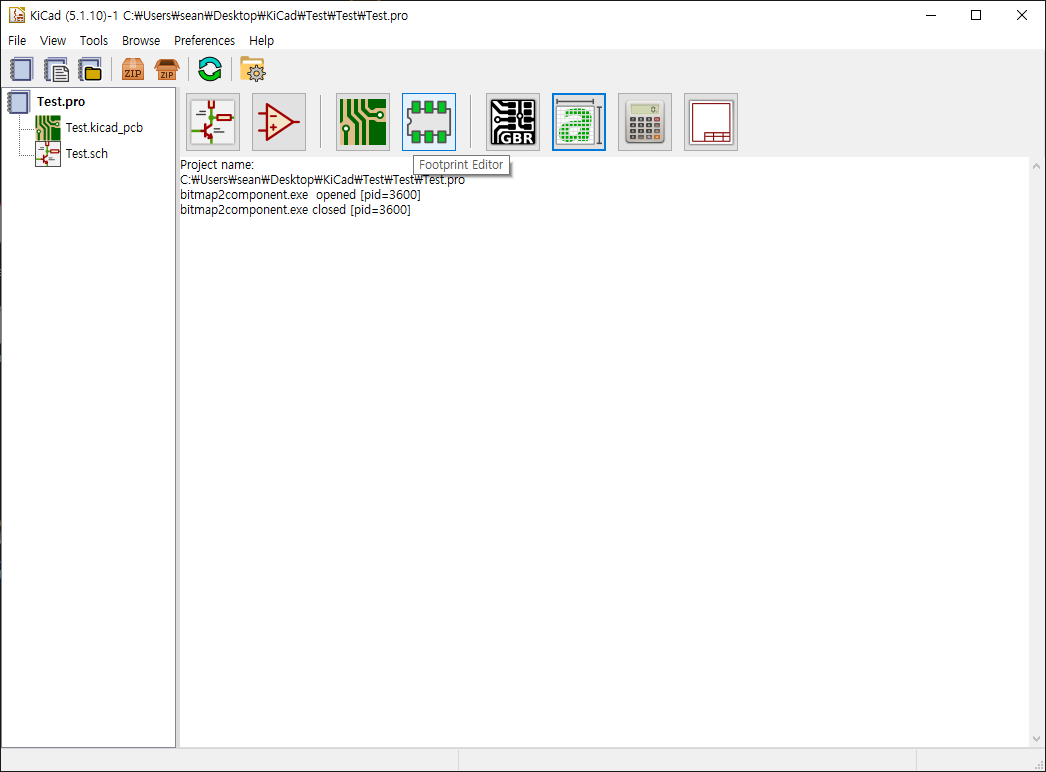
Task: Close the KiCad window
Action: tap(1021, 15)
